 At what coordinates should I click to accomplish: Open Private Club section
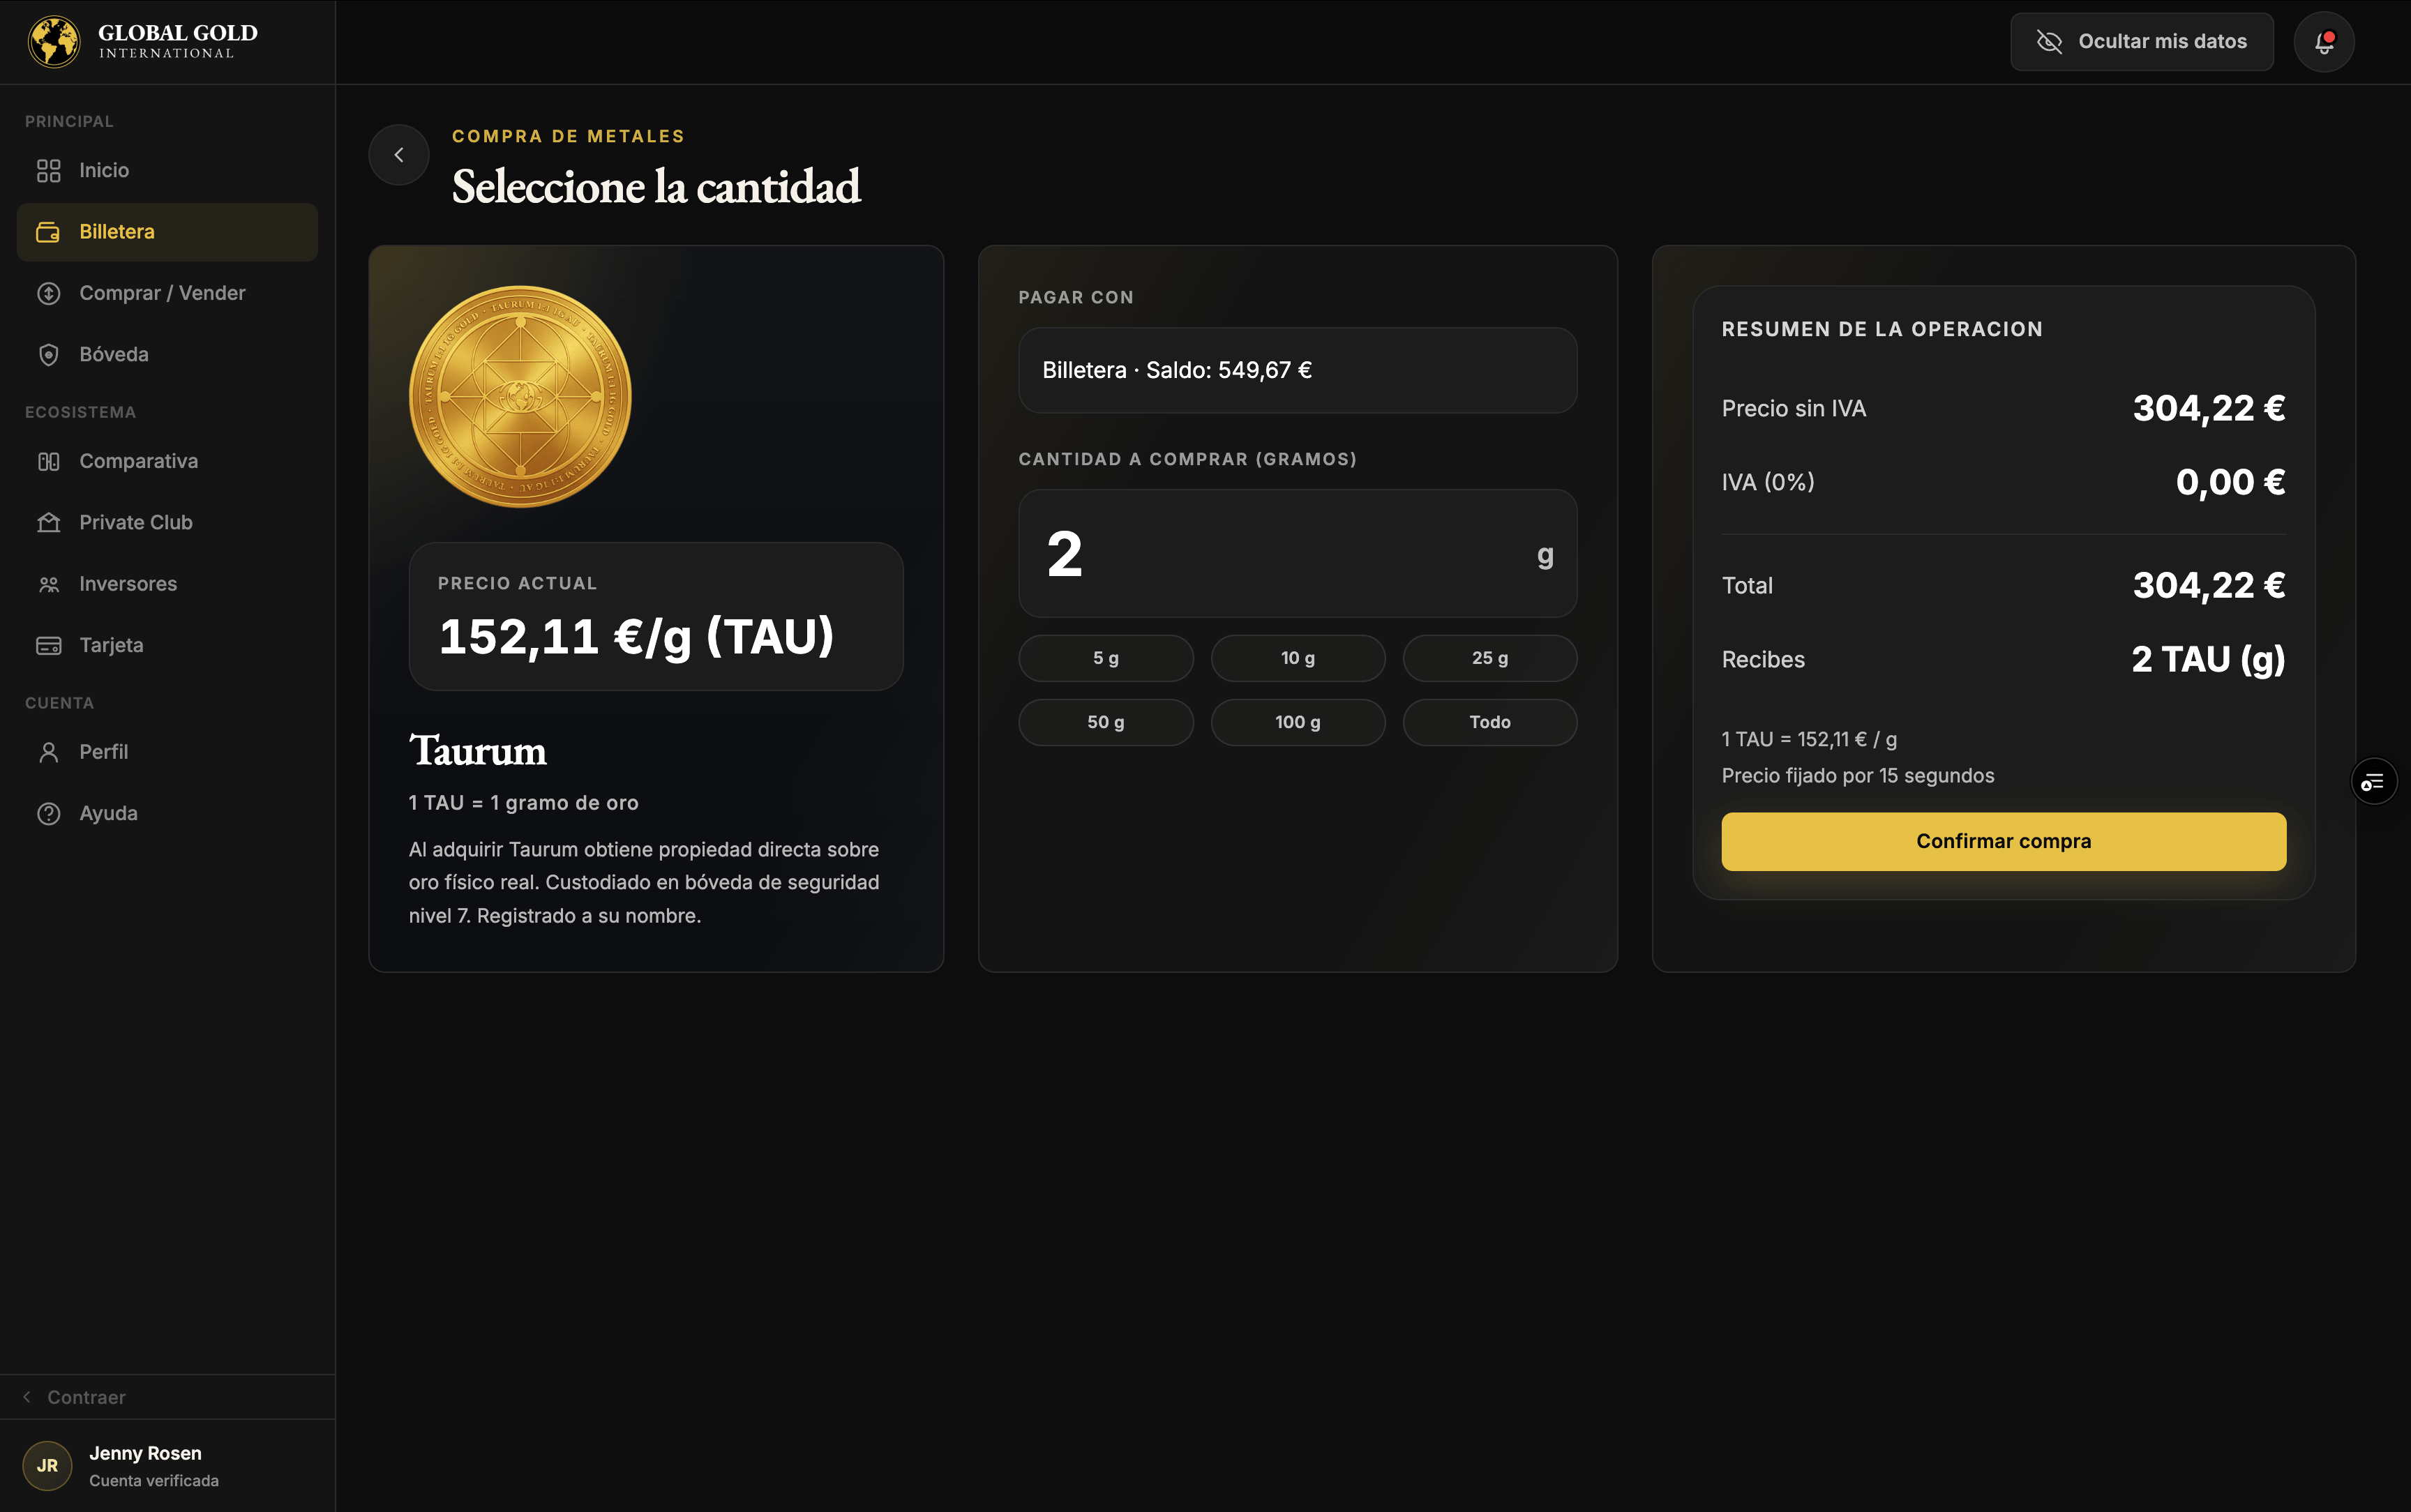(x=167, y=523)
